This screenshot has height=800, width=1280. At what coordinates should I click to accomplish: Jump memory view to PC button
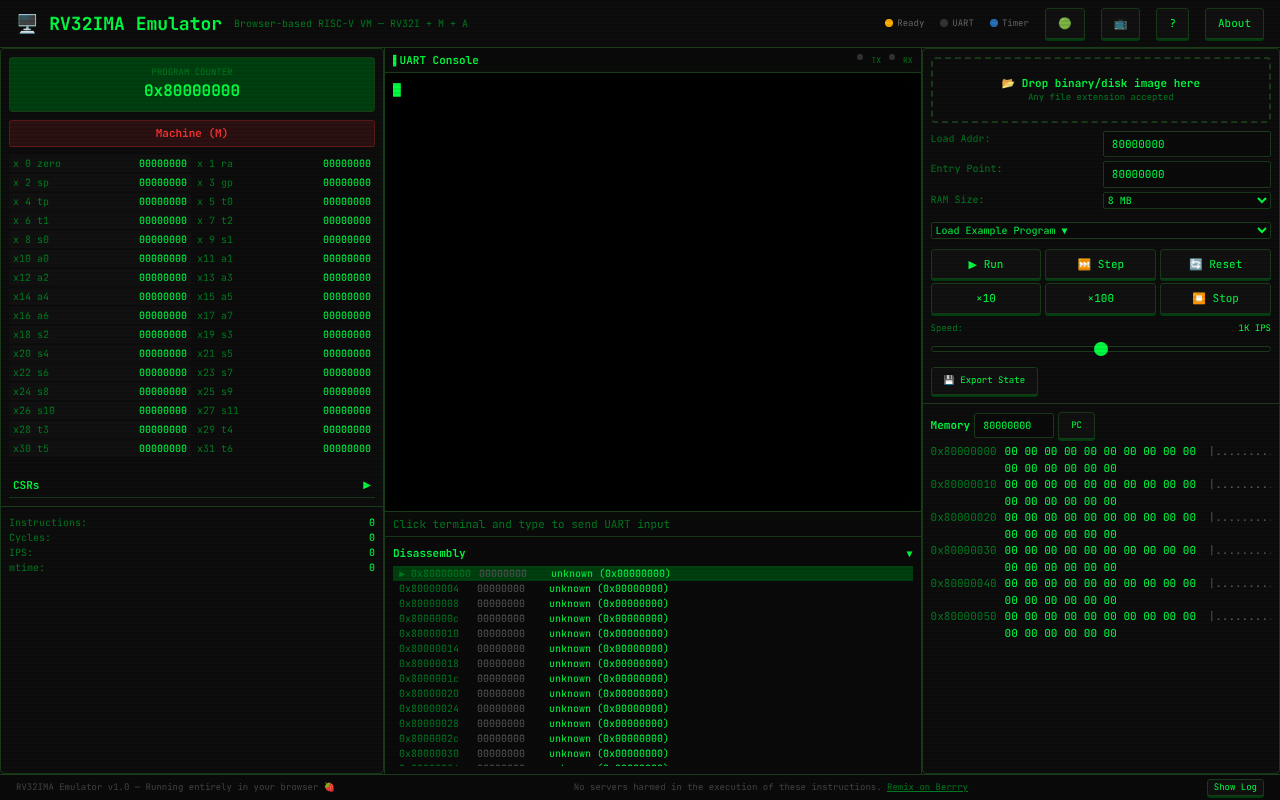pos(1076,425)
